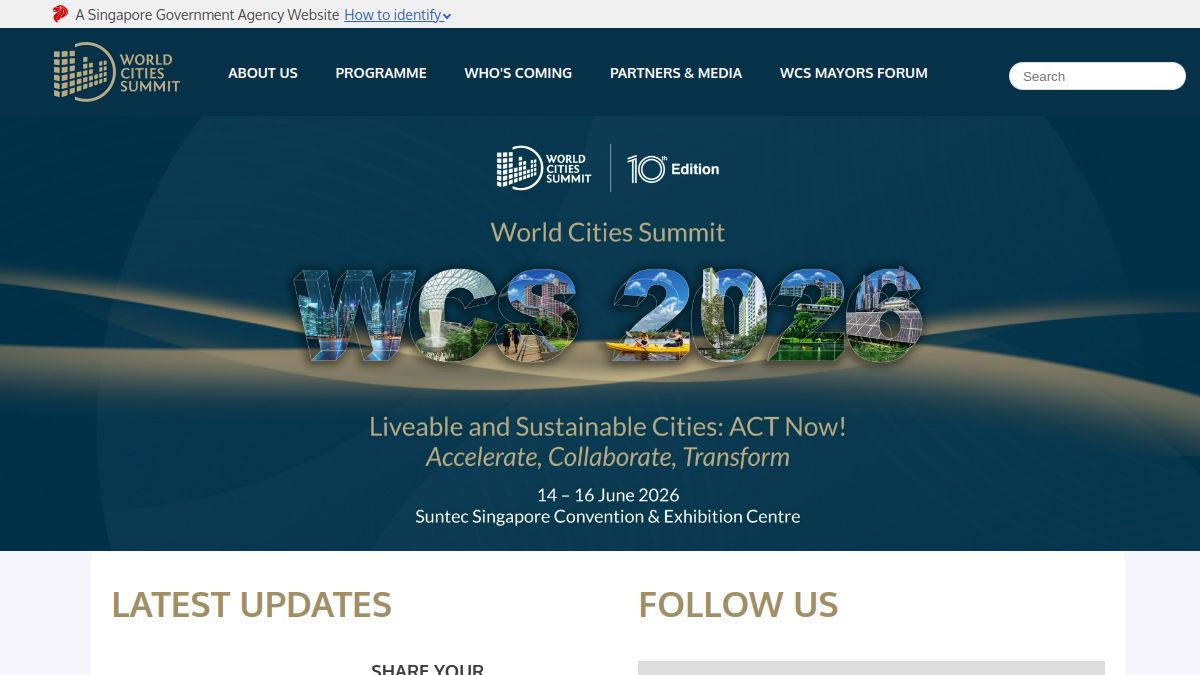Open the Partners & Media menu

pyautogui.click(x=676, y=73)
